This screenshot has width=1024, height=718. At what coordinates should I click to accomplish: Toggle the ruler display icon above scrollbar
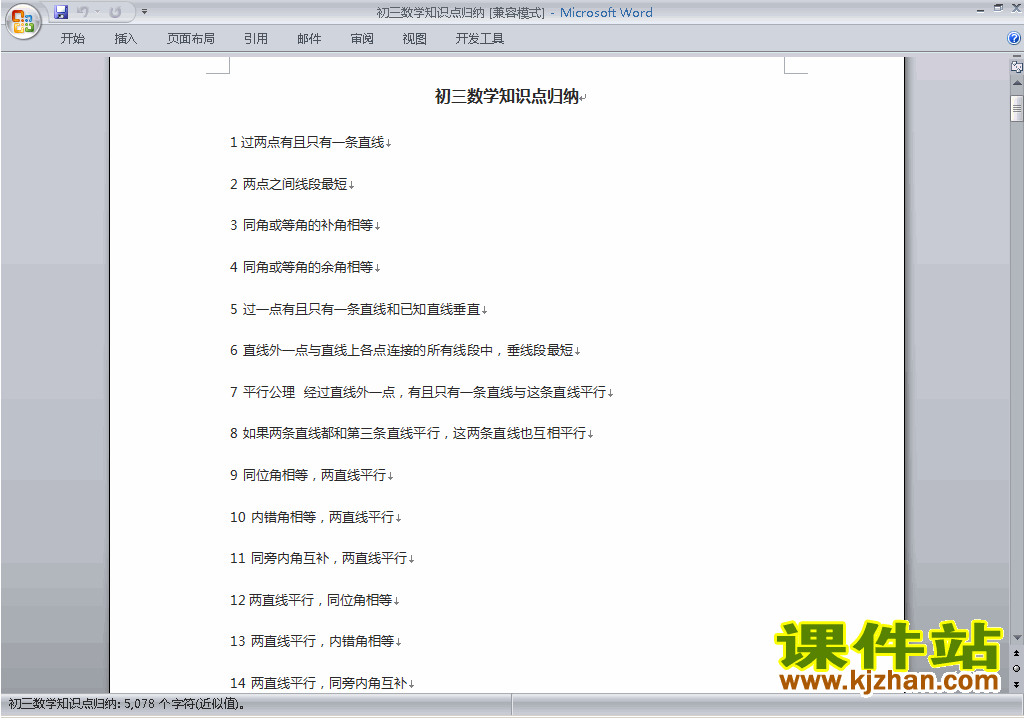tap(1016, 66)
